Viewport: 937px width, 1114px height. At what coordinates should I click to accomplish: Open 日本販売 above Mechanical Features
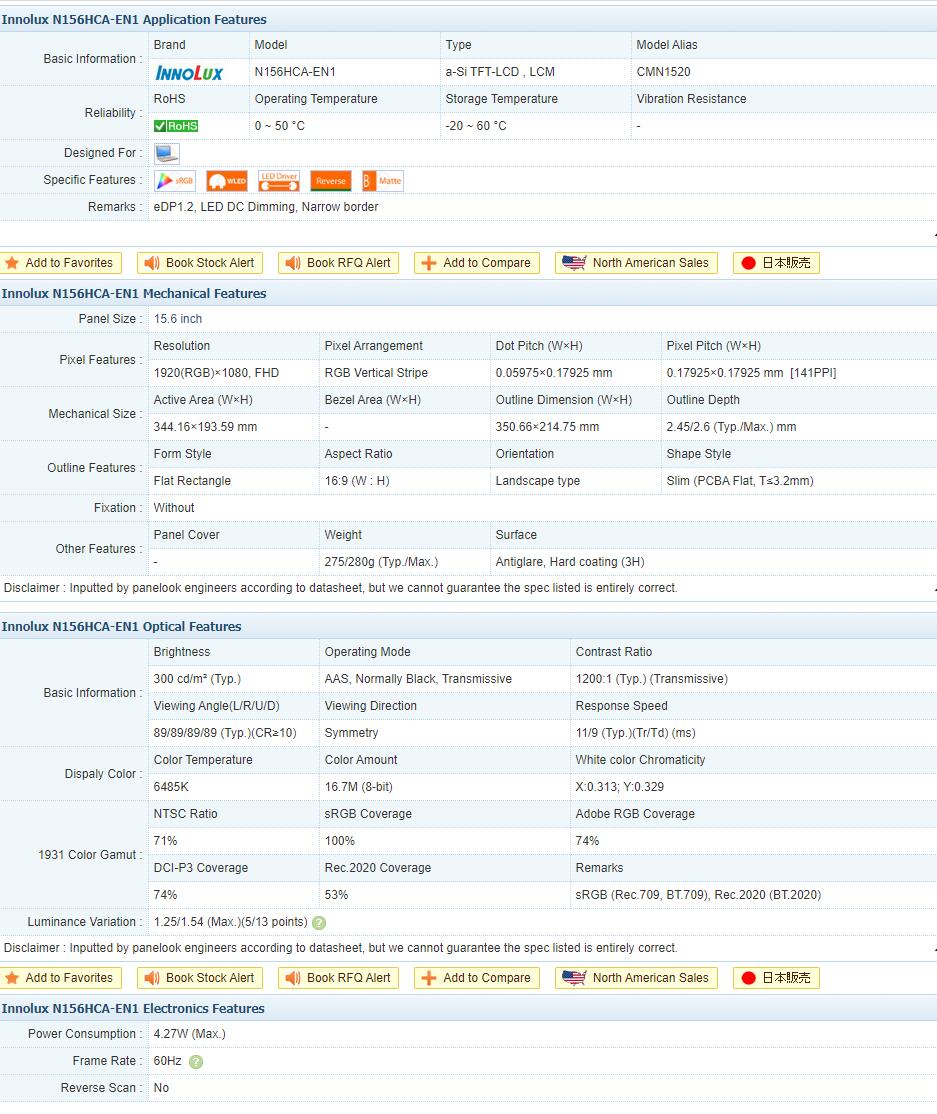pos(776,263)
